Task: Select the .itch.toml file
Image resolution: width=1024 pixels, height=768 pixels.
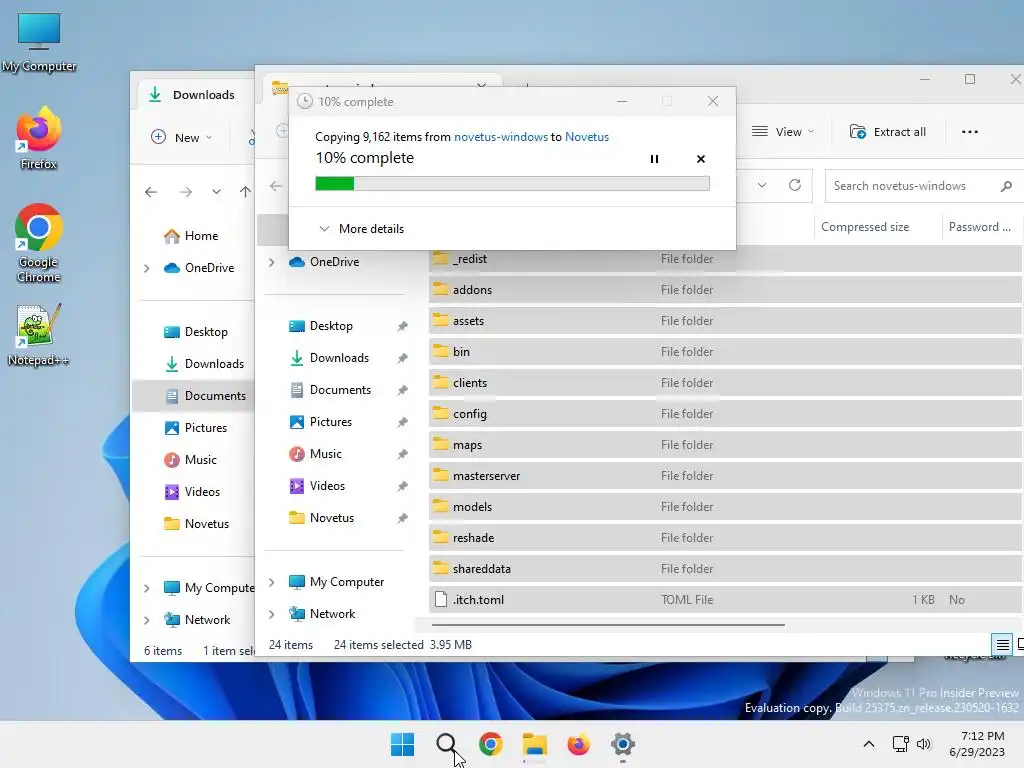Action: pyautogui.click(x=725, y=600)
